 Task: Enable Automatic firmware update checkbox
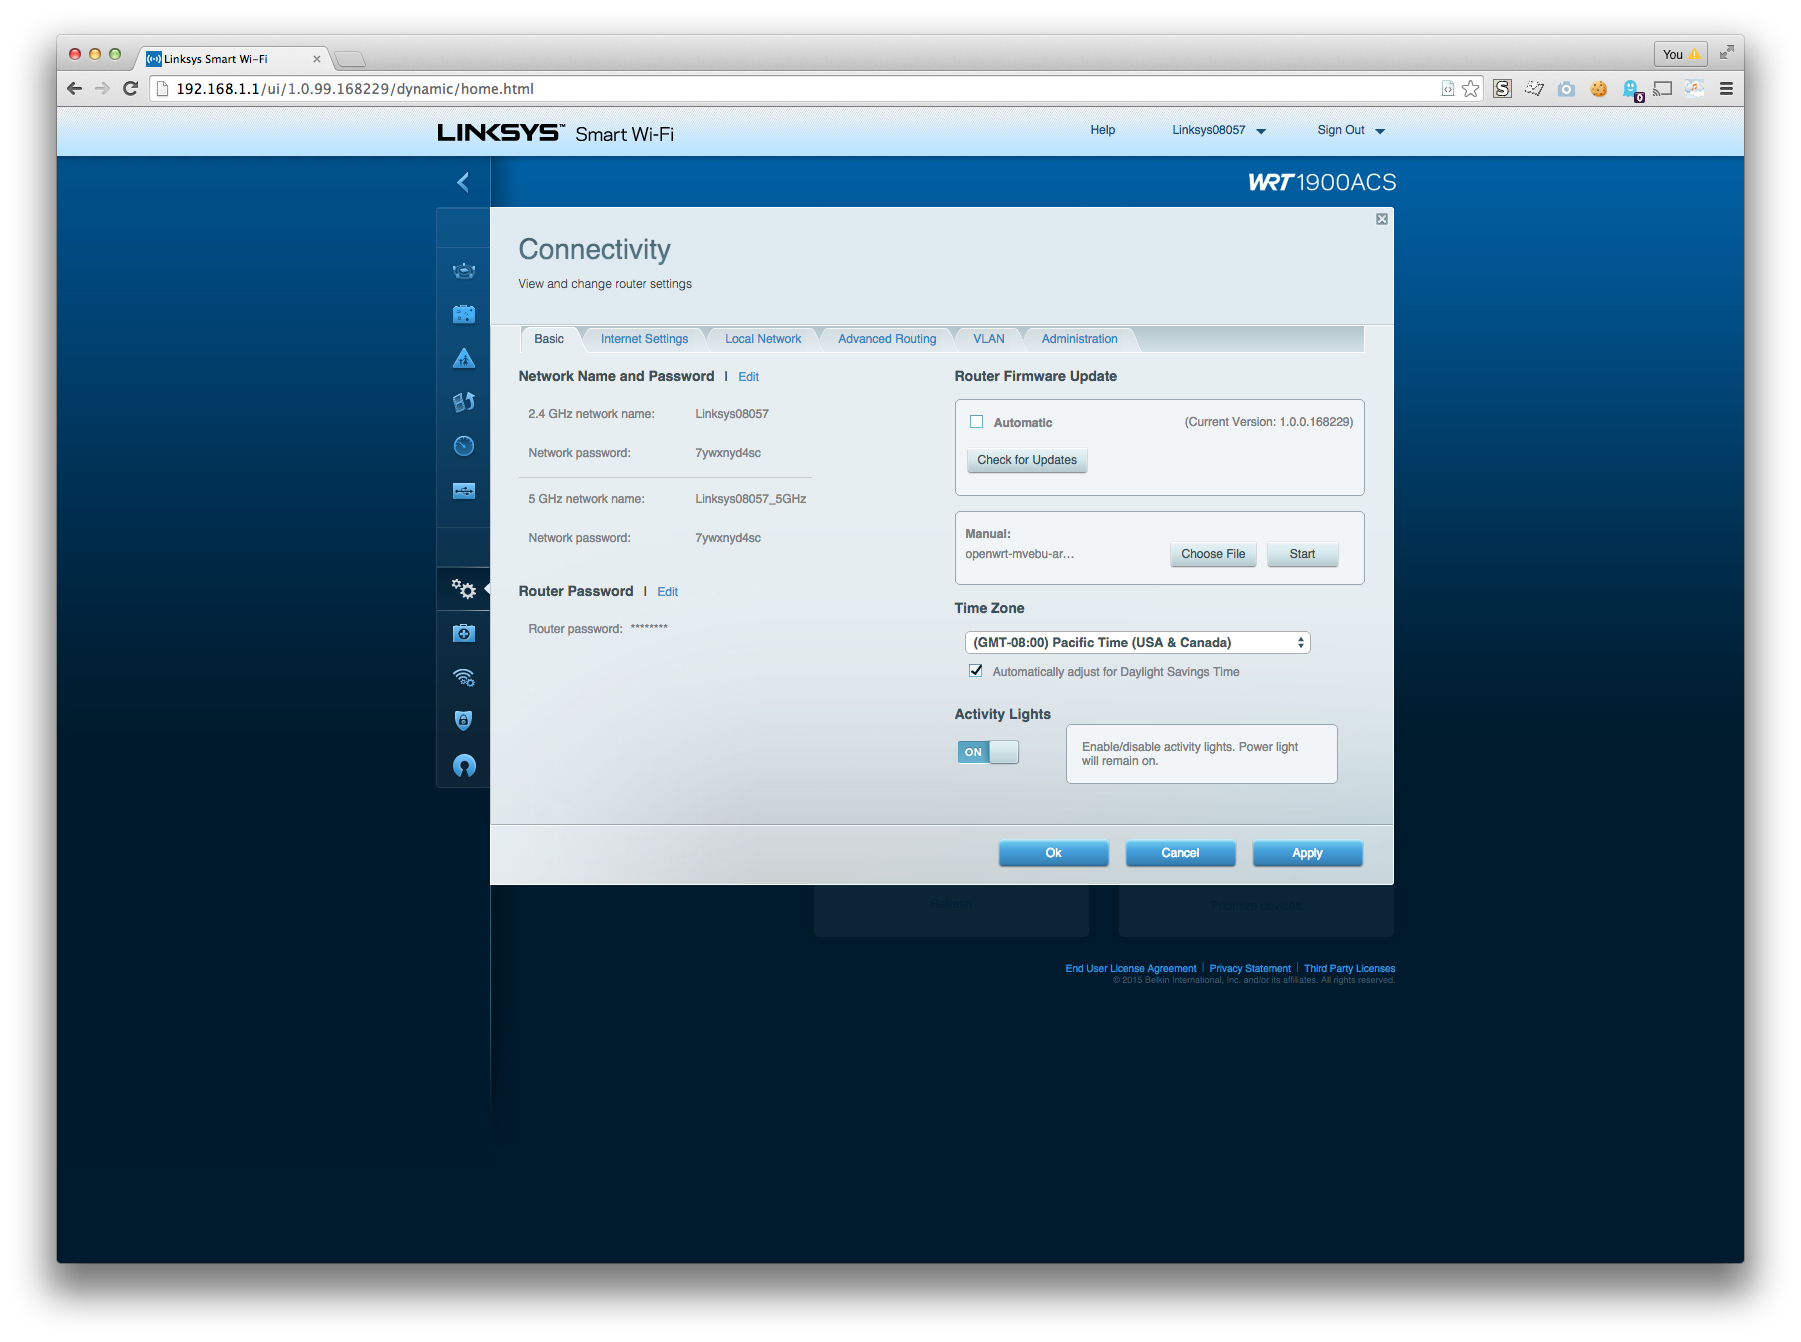point(977,422)
